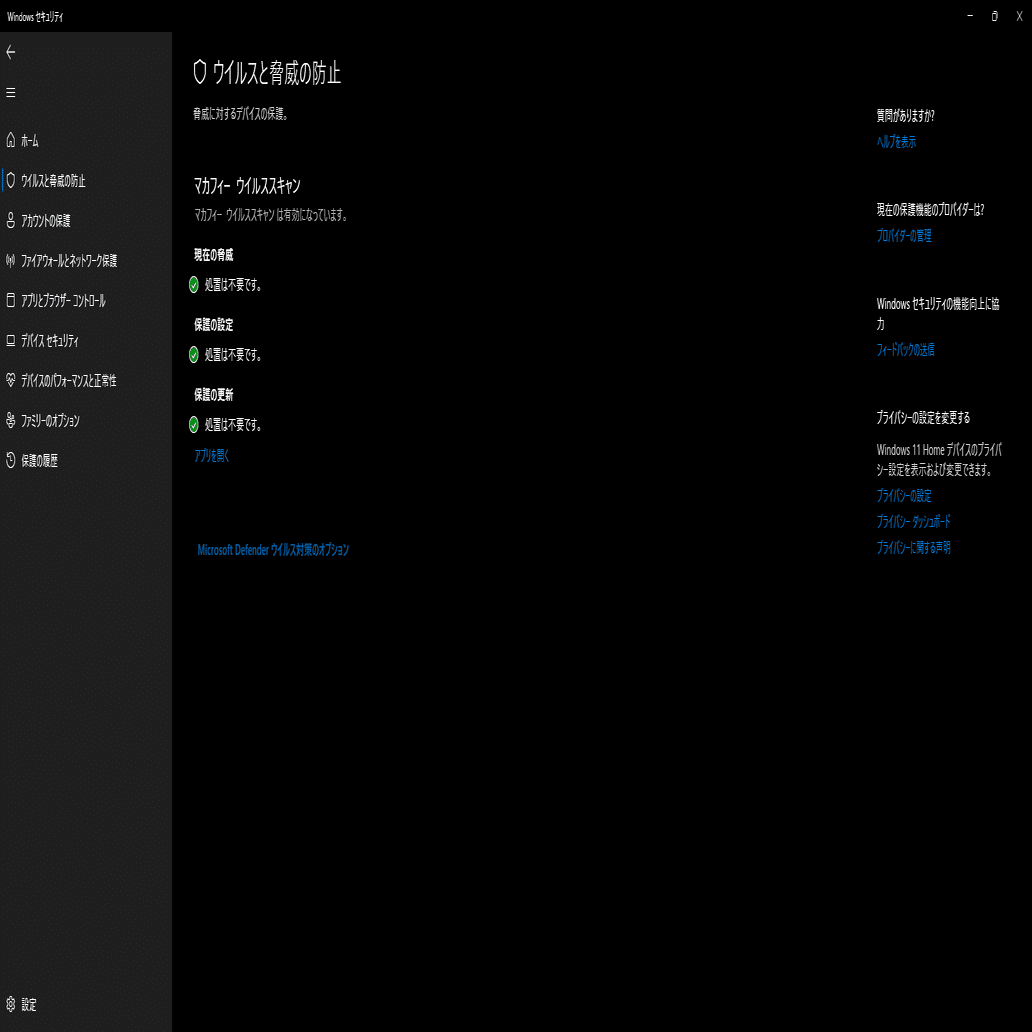1032x1032 pixels.
Task: Close the Windows セキュリティ window
Action: pyautogui.click(x=1019, y=16)
